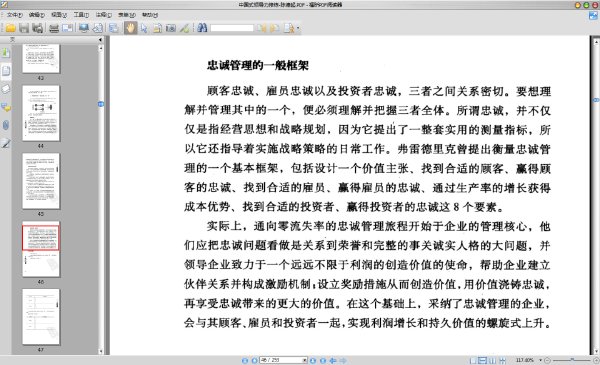Image resolution: width=600 pixels, height=365 pixels.
Task: Open the search options dropdown arrow
Action: [298, 28]
